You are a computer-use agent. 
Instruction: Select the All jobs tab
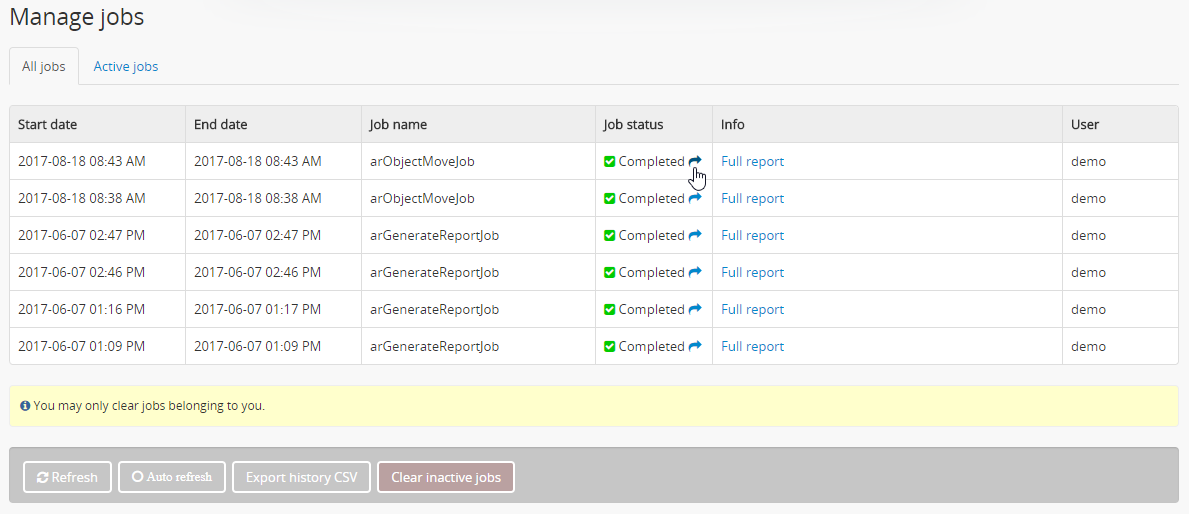pos(44,66)
